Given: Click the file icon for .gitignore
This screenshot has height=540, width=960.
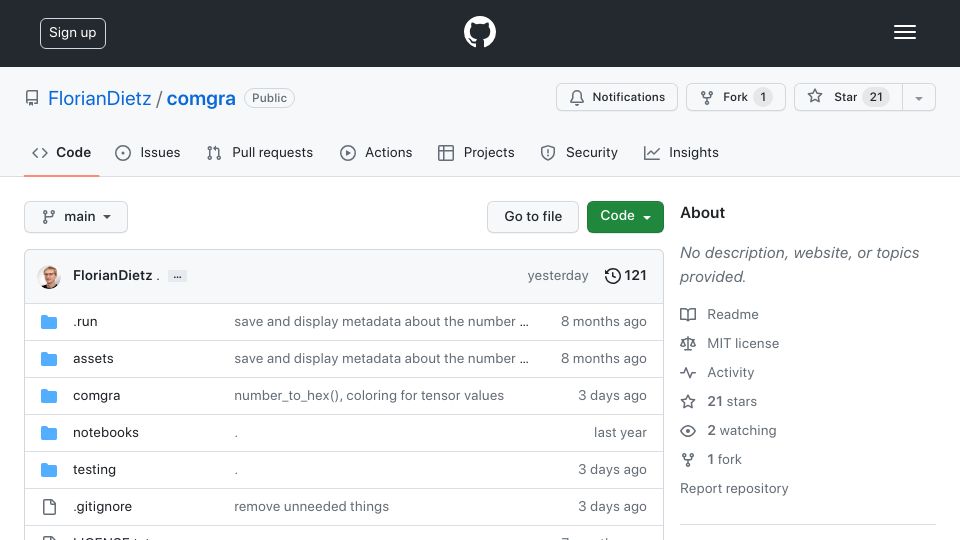Looking at the screenshot, I should (49, 507).
